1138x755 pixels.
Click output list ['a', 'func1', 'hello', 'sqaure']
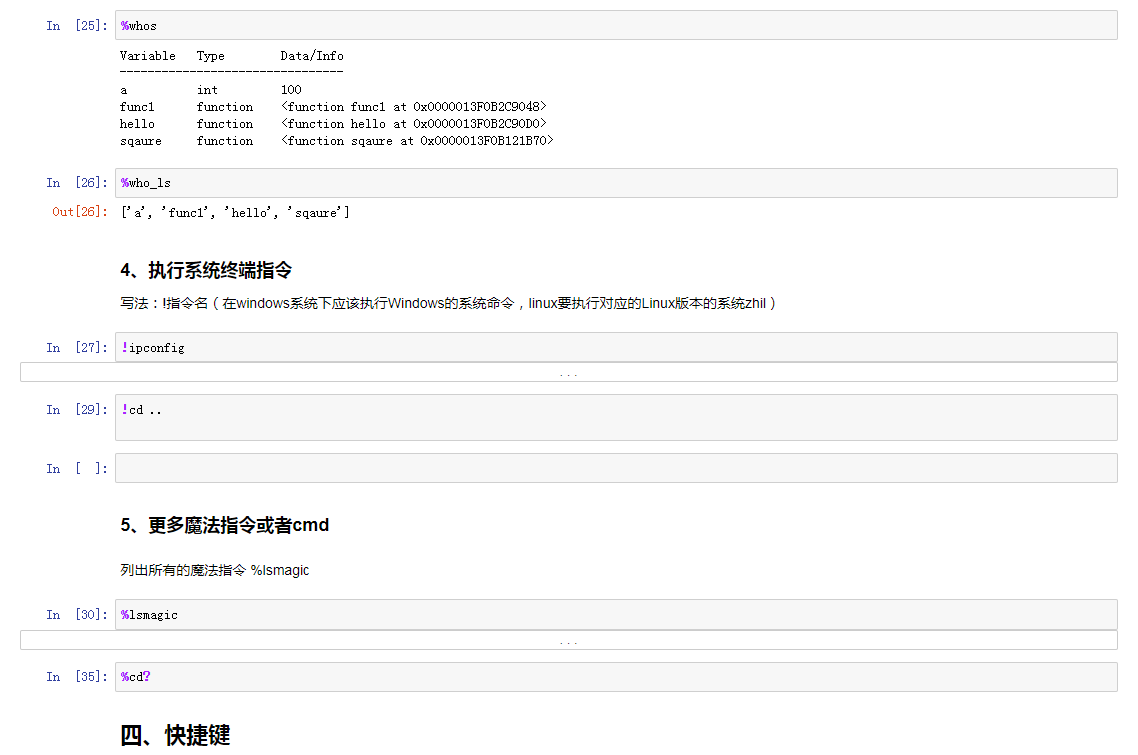pyautogui.click(x=235, y=212)
